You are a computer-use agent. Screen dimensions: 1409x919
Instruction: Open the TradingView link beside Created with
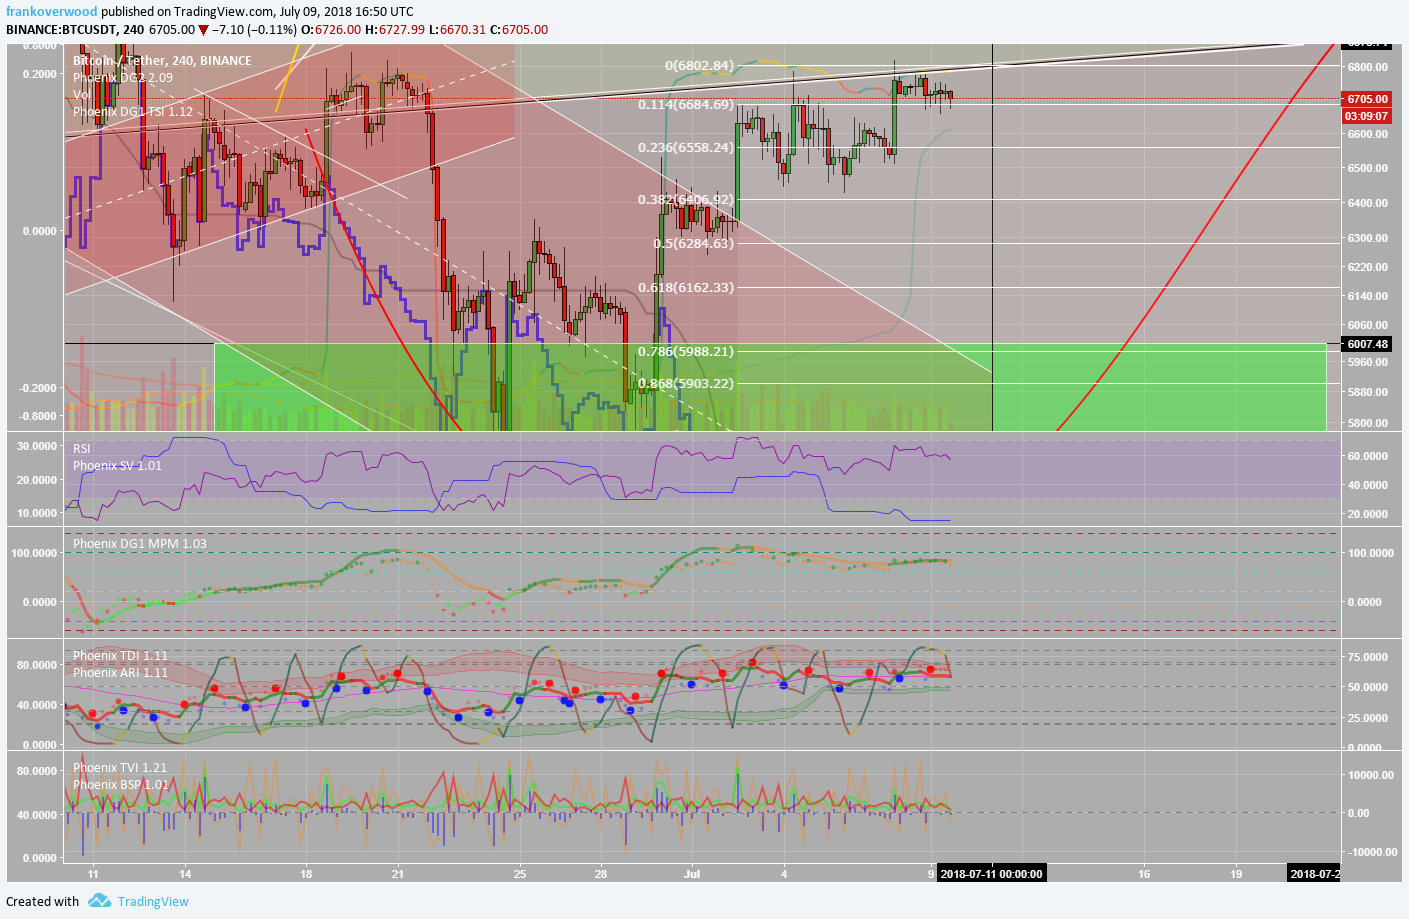(x=153, y=901)
